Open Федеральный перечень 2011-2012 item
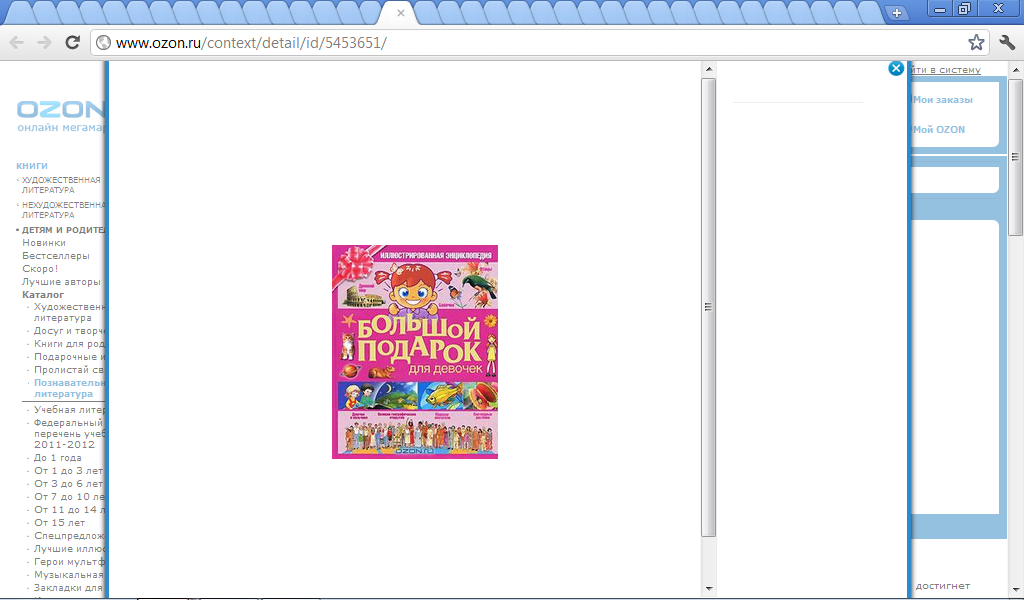Viewport: 1024px width, 600px height. click(69, 434)
